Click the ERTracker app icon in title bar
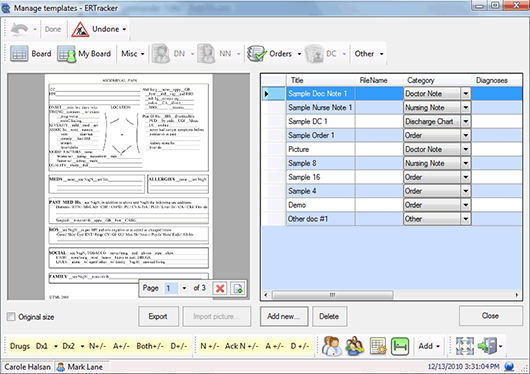This screenshot has width=530, height=374. click(x=6, y=7)
